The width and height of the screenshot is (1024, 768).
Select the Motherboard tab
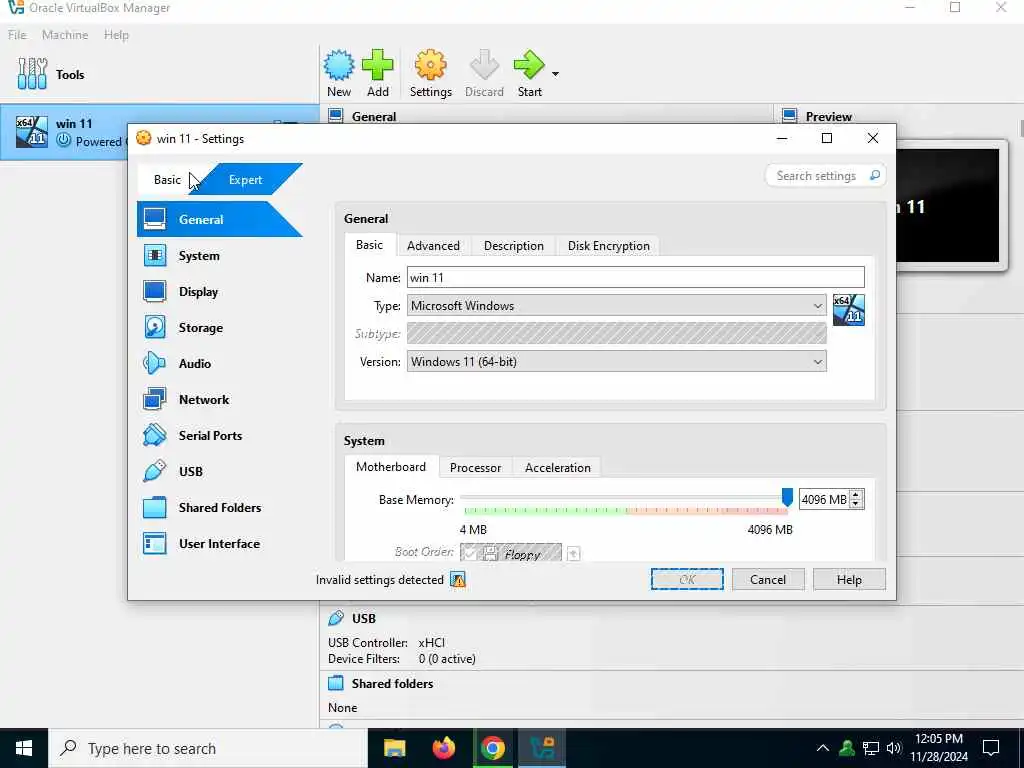pyautogui.click(x=391, y=467)
